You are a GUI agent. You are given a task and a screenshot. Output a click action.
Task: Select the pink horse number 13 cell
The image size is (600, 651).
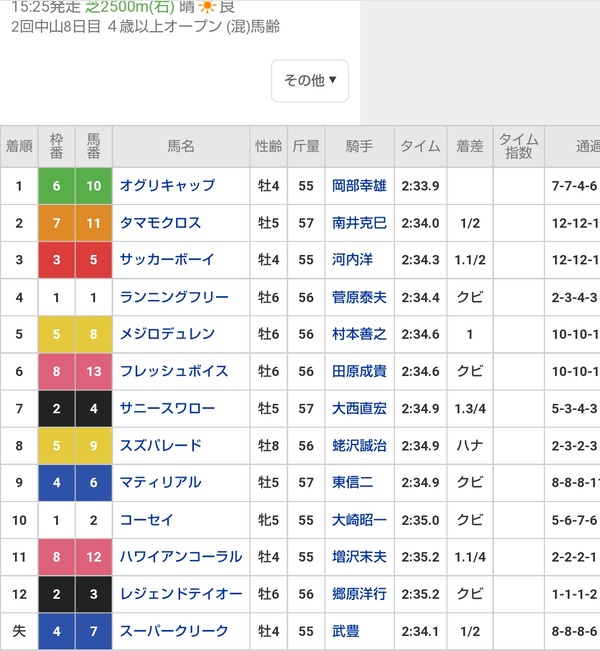point(93,371)
